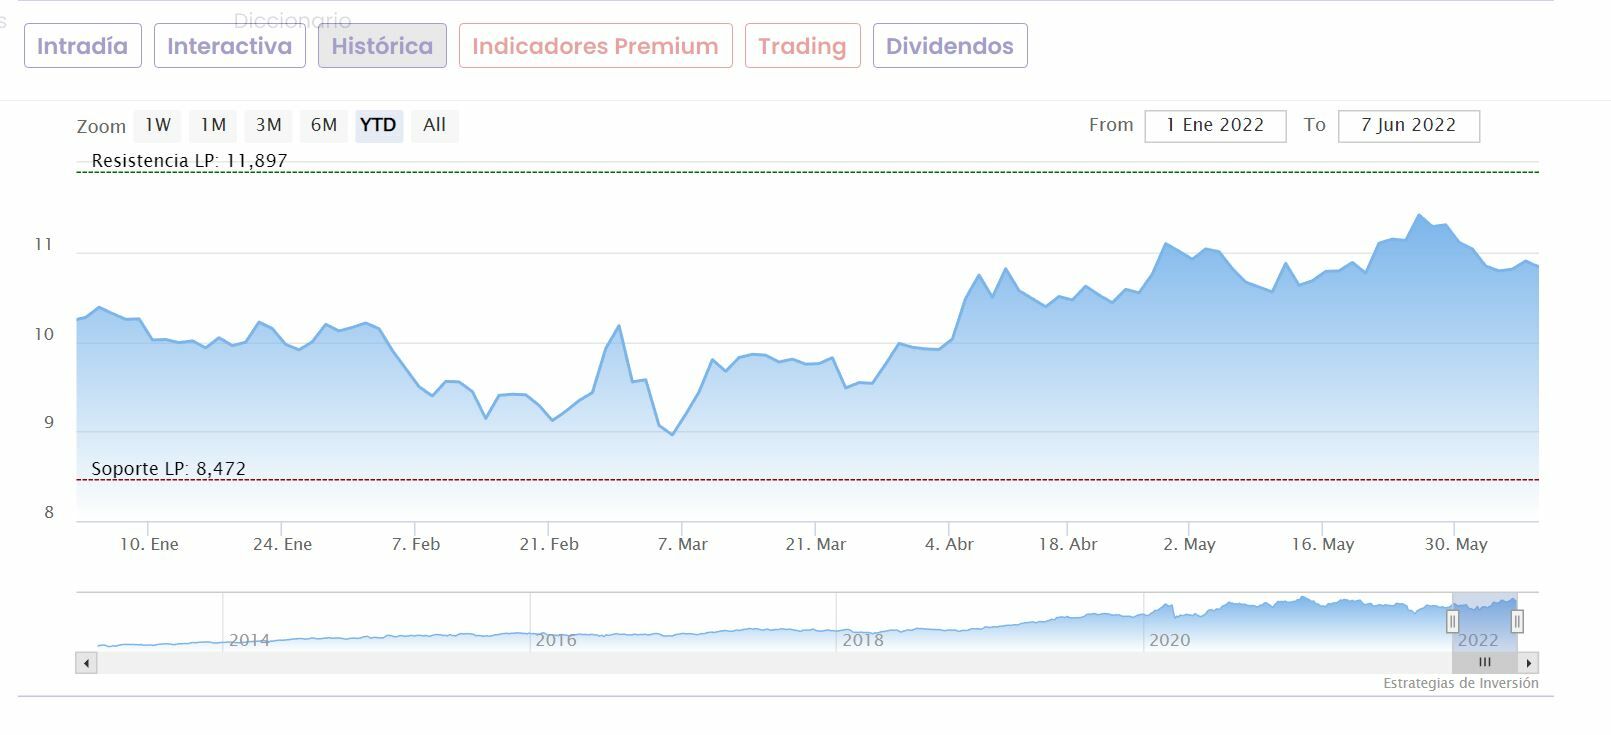The width and height of the screenshot is (1611, 735).
Task: Click the navigator scrollbar thumb grip
Action: [1484, 663]
